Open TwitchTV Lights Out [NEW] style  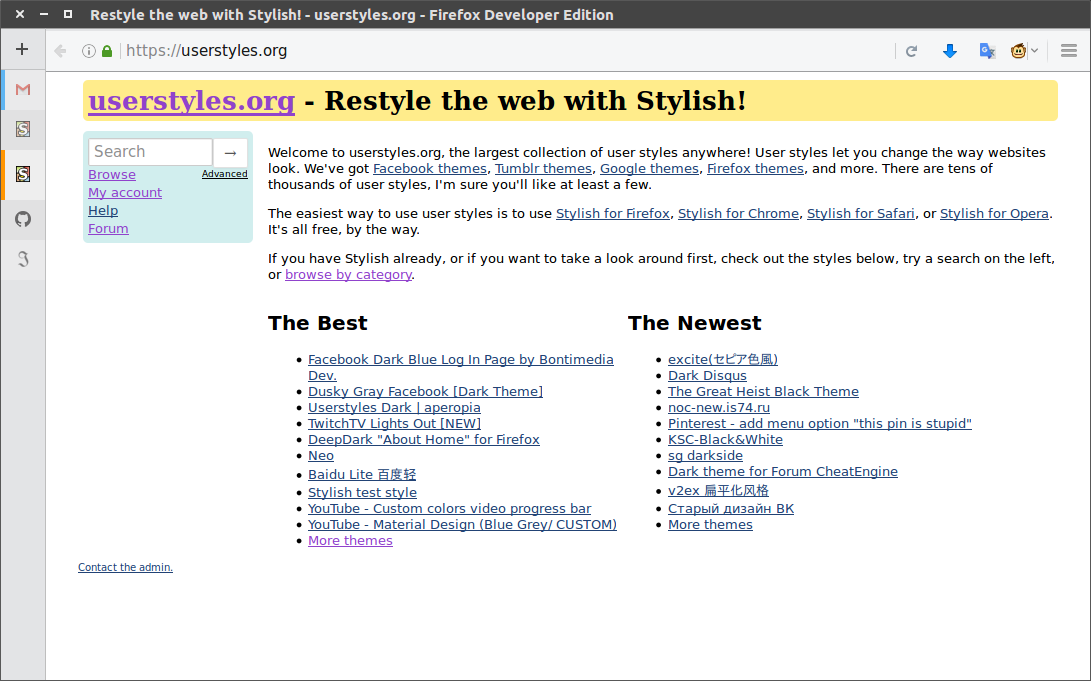coord(395,424)
